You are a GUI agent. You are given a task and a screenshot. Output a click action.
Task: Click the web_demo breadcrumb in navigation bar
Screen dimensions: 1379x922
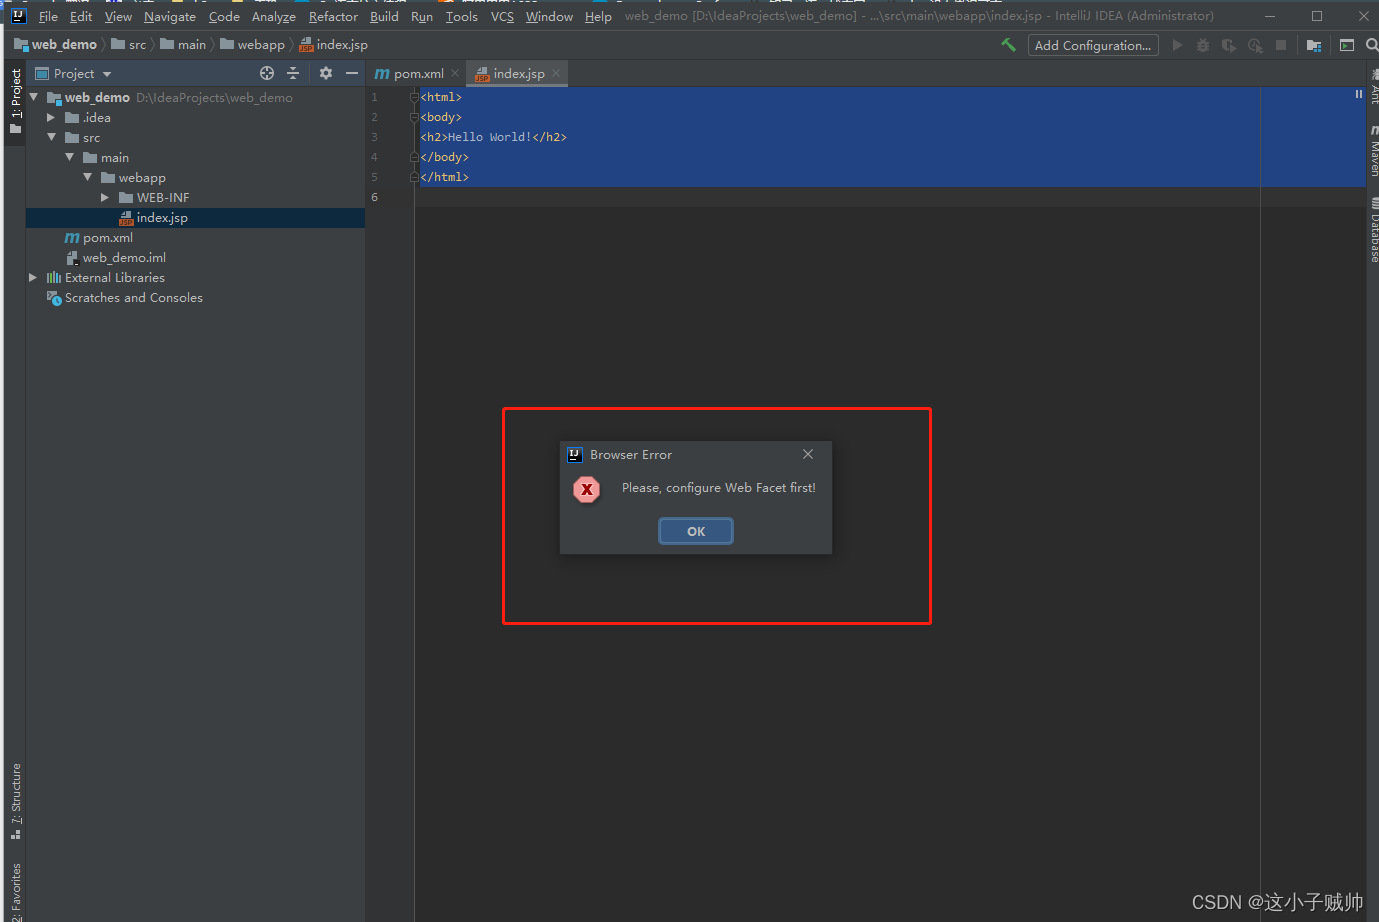[55, 45]
